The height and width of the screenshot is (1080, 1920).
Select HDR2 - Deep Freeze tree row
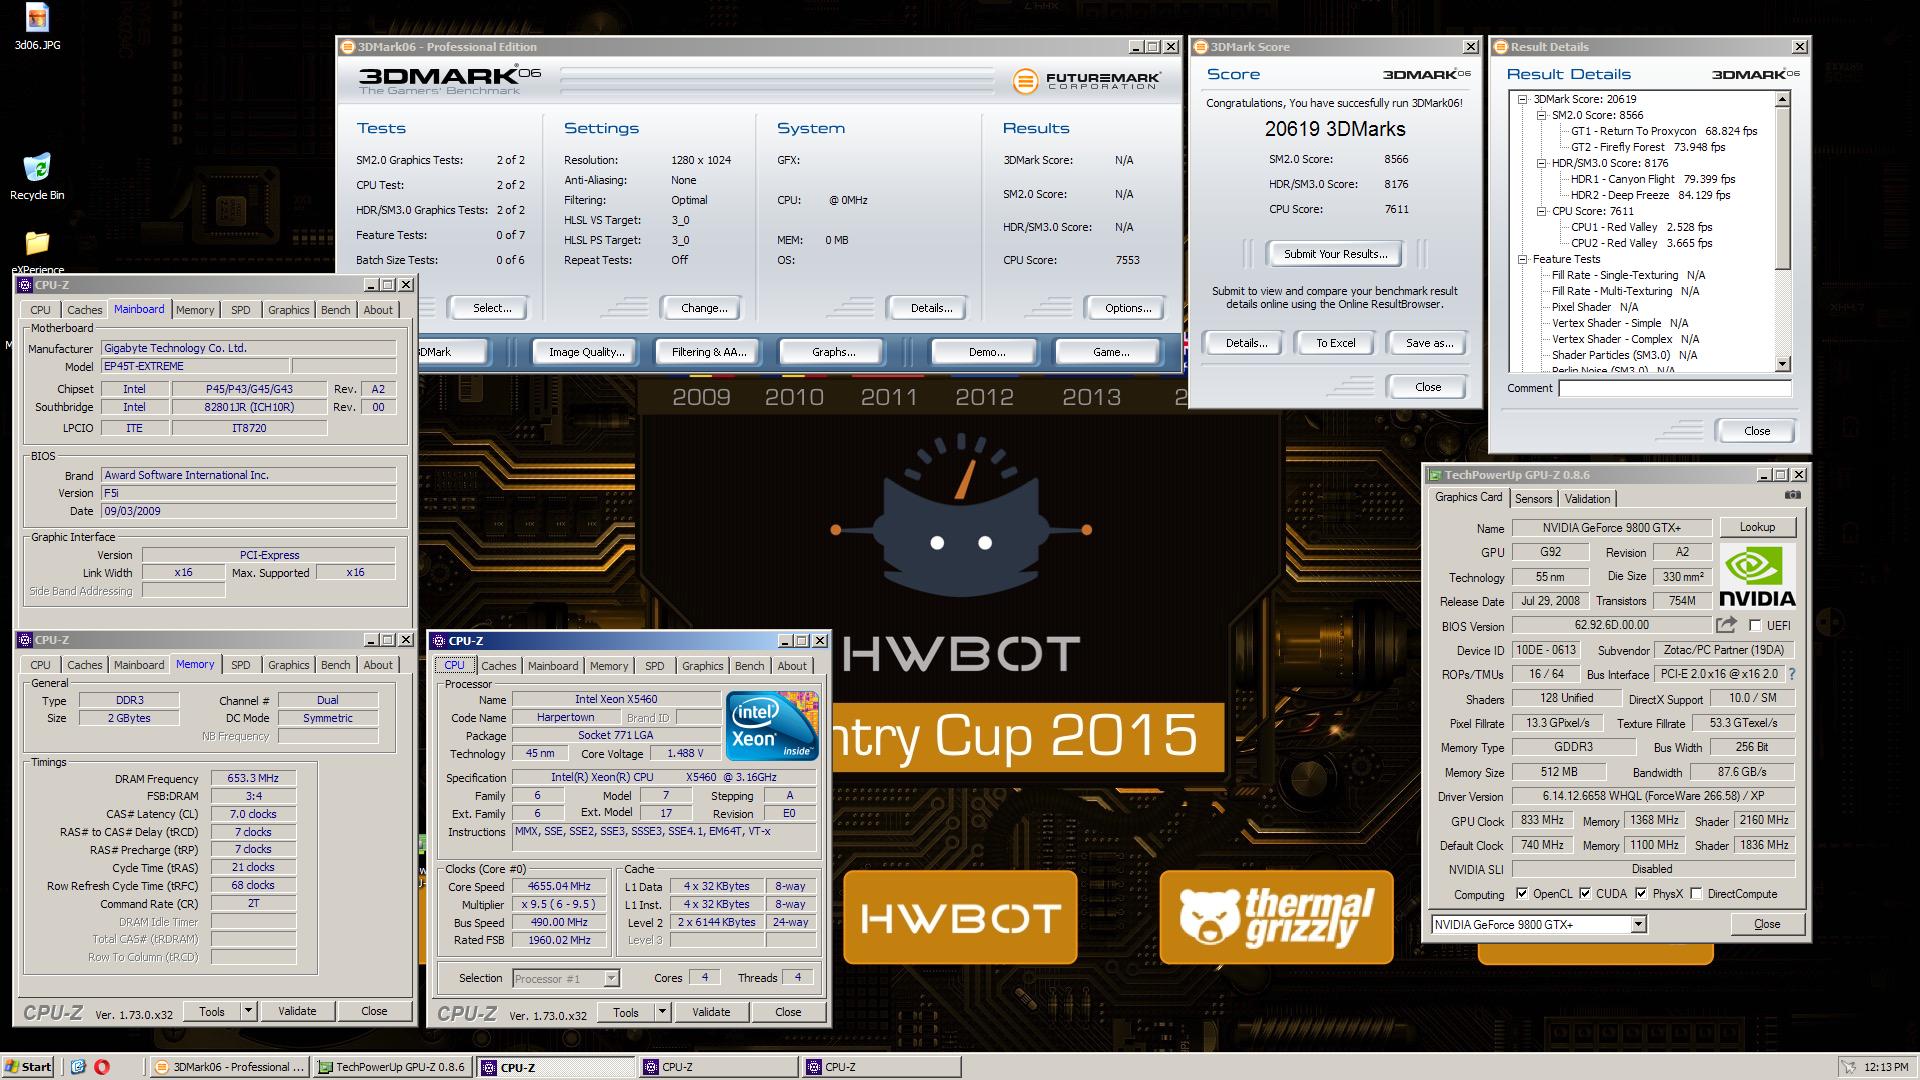pyautogui.click(x=1650, y=195)
